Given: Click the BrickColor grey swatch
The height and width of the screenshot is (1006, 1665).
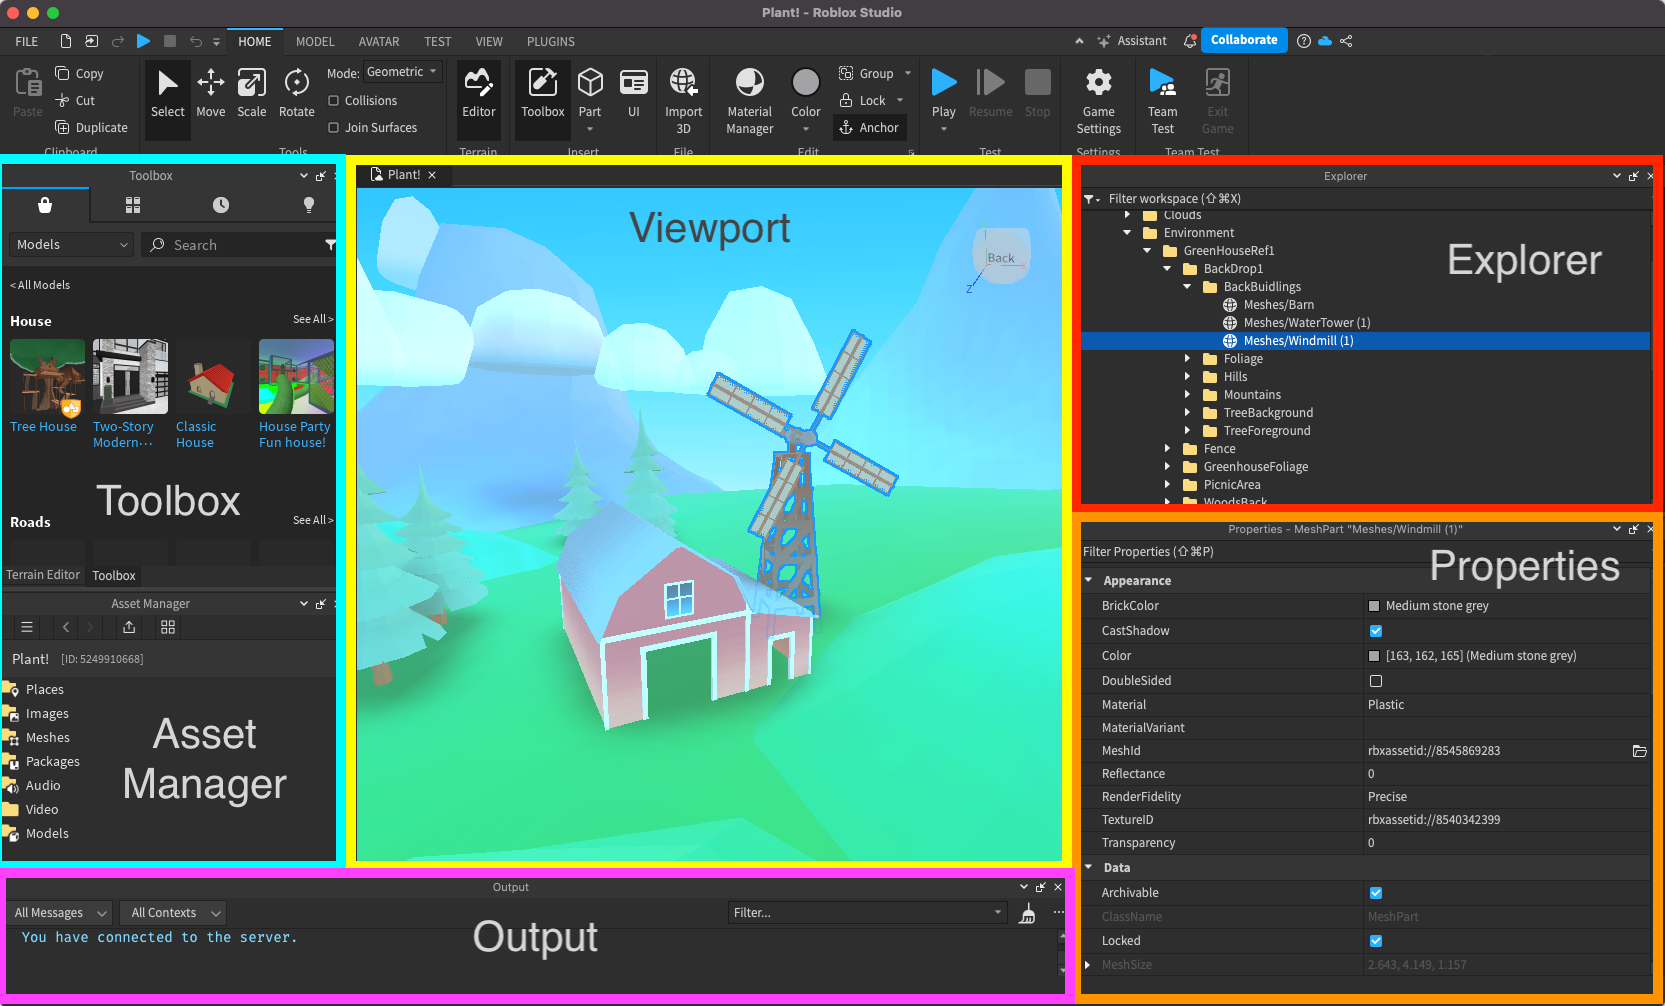Looking at the screenshot, I should [x=1374, y=606].
